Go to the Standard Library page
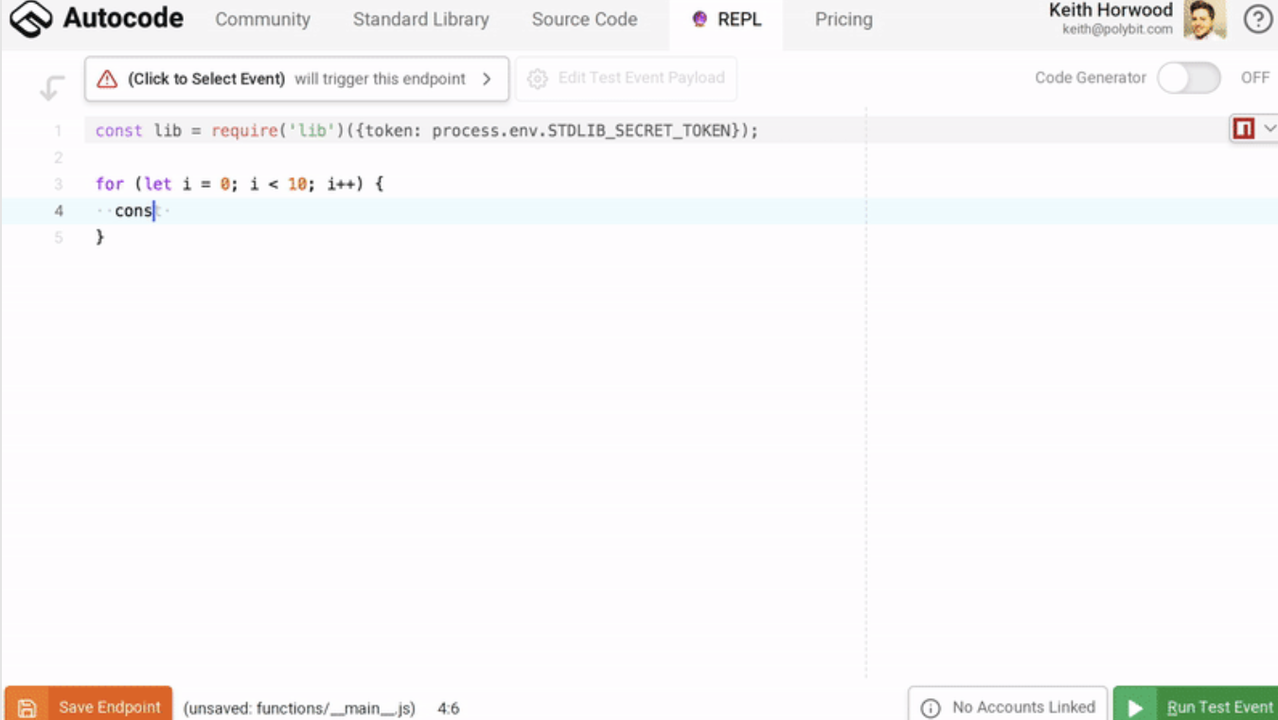 coord(421,20)
